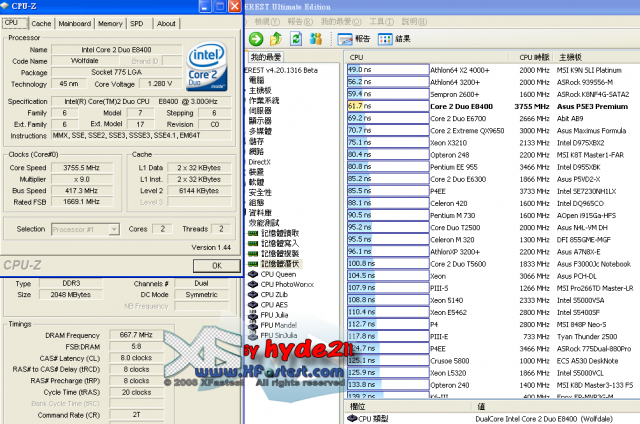Click the Xeon X3210 result row
The height and width of the screenshot is (424, 640).
[x=493, y=143]
